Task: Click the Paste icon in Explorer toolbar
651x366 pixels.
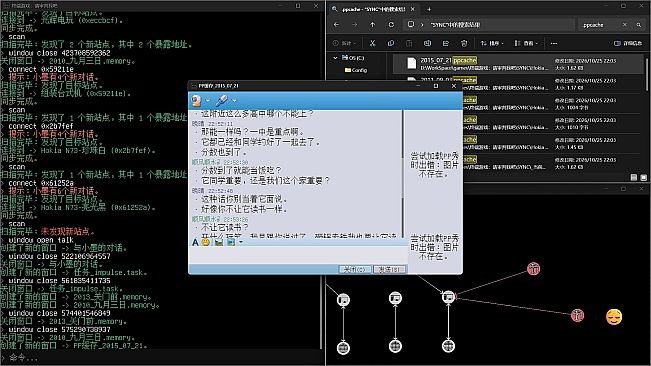Action: pyautogui.click(x=409, y=43)
